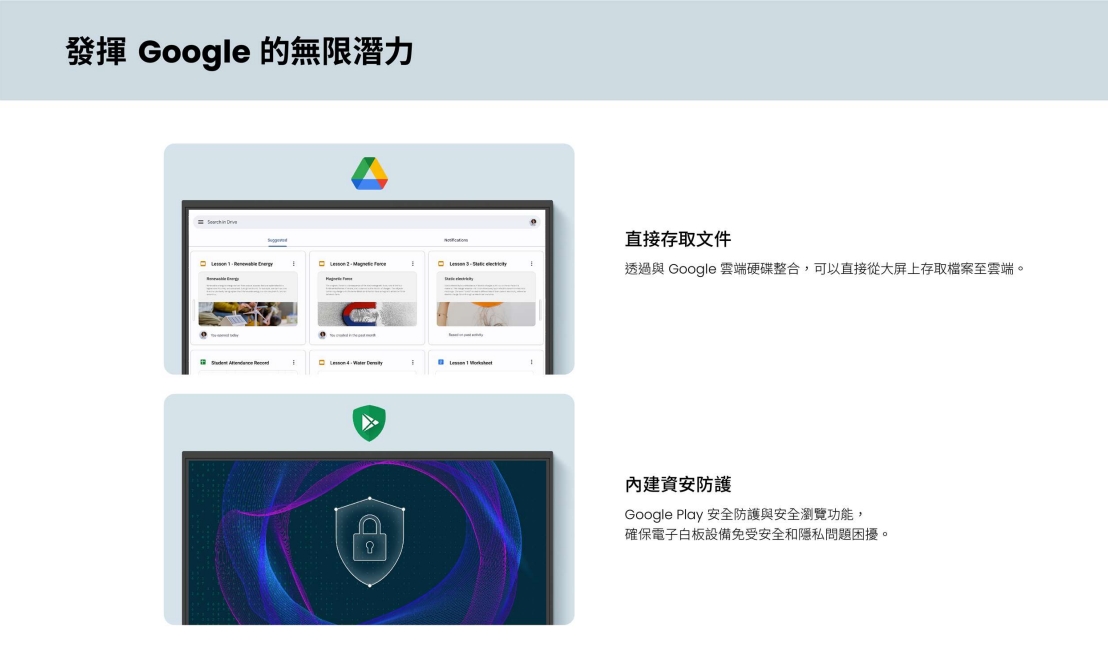Open three-dot menu for Lesson 4 - Water Density
Image resolution: width=1108 pixels, height=659 pixels.
coord(413,362)
